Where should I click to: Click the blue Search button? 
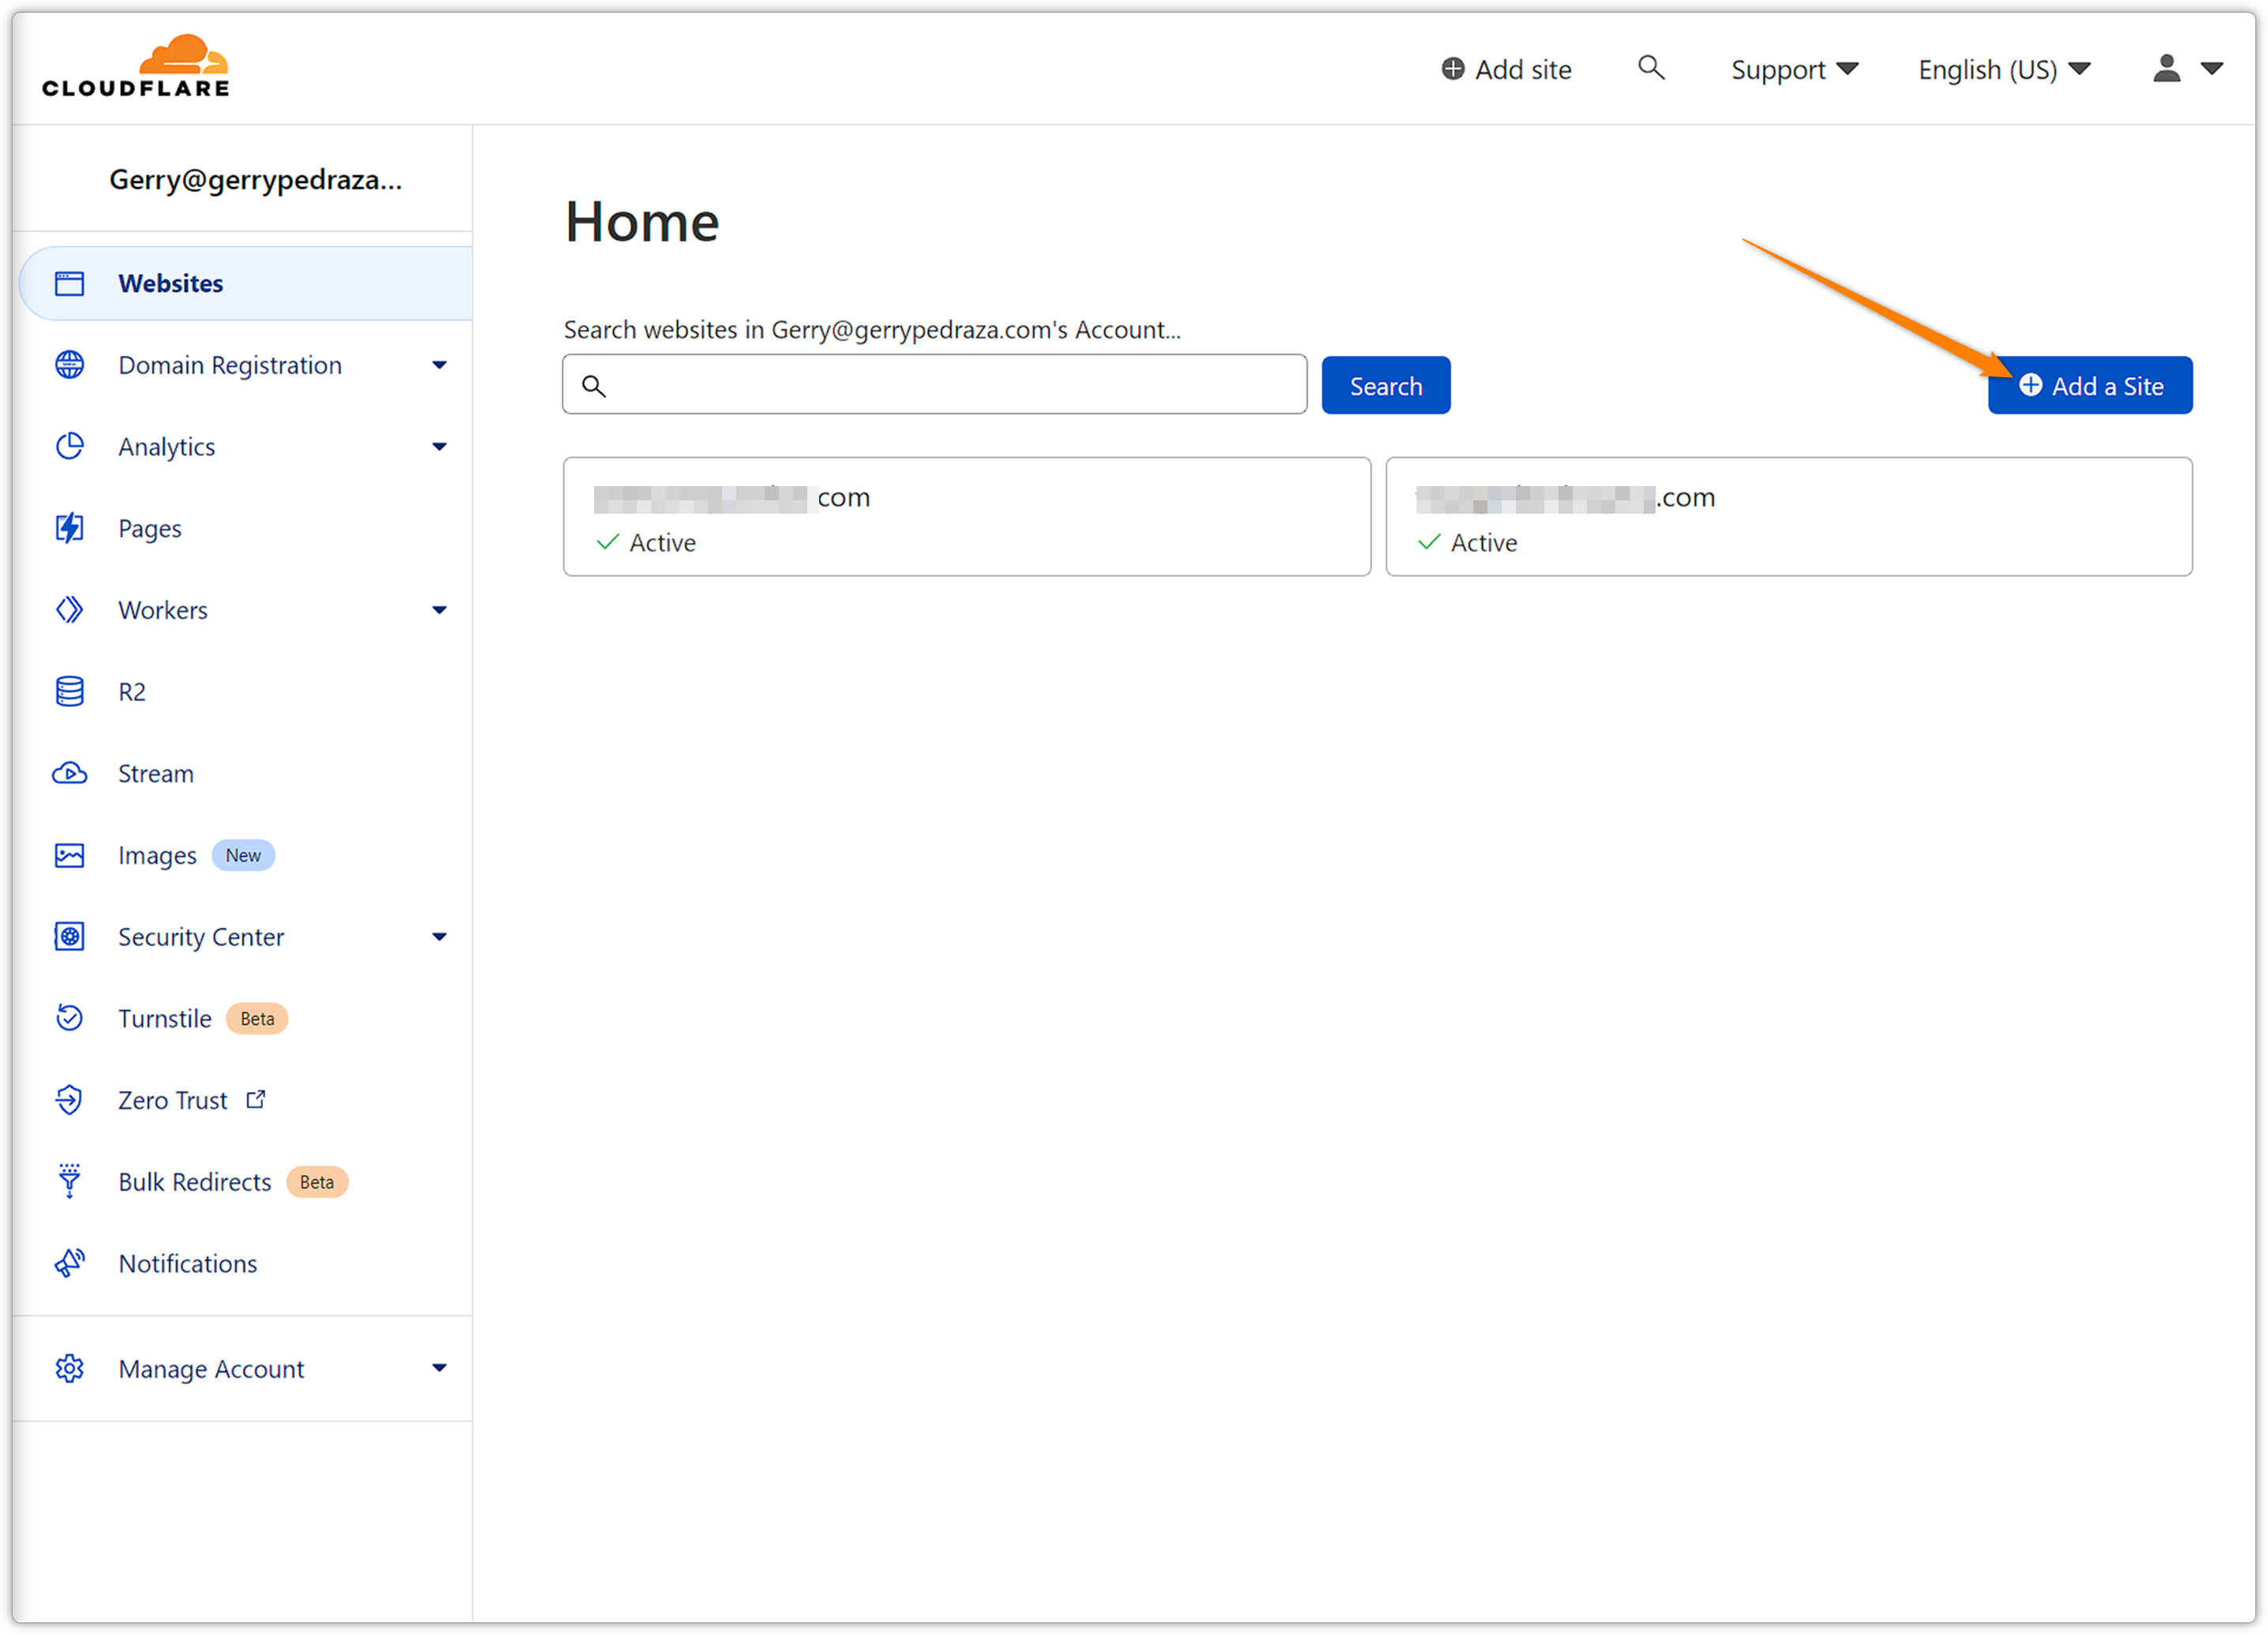coord(1385,385)
